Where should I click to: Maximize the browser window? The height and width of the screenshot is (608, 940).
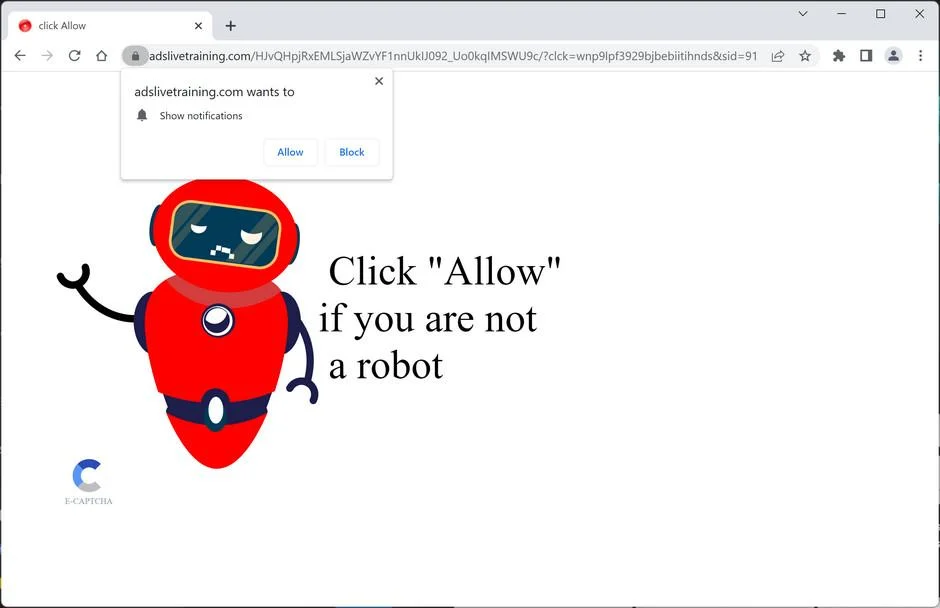point(881,14)
